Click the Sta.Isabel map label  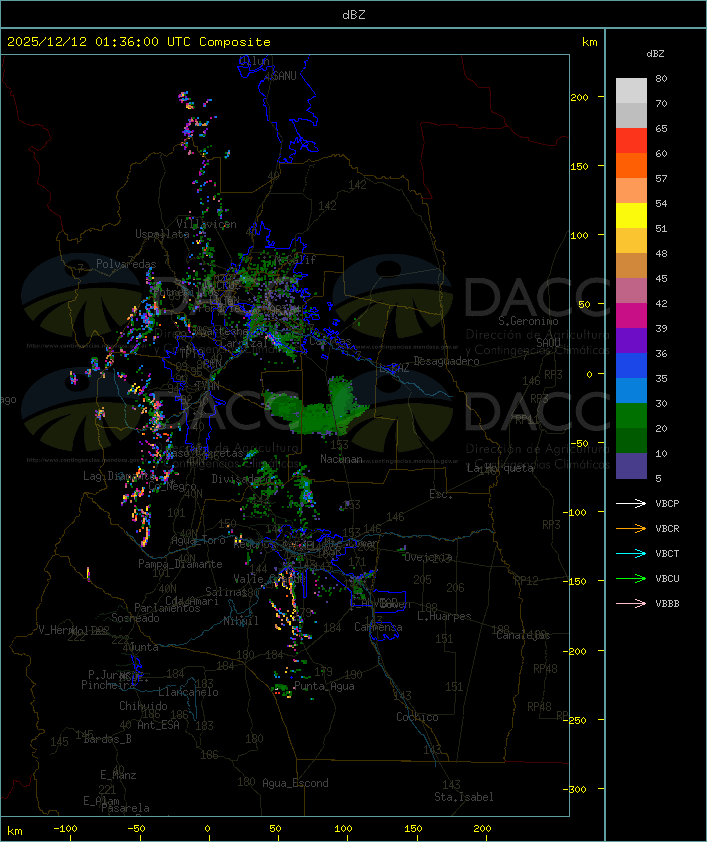464,797
